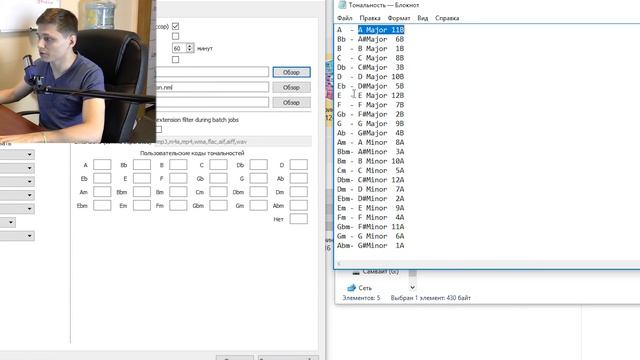Click the greyed extensions field listing mp3, m4a, wav
This screenshot has width=640, height=360.
click(x=233, y=142)
